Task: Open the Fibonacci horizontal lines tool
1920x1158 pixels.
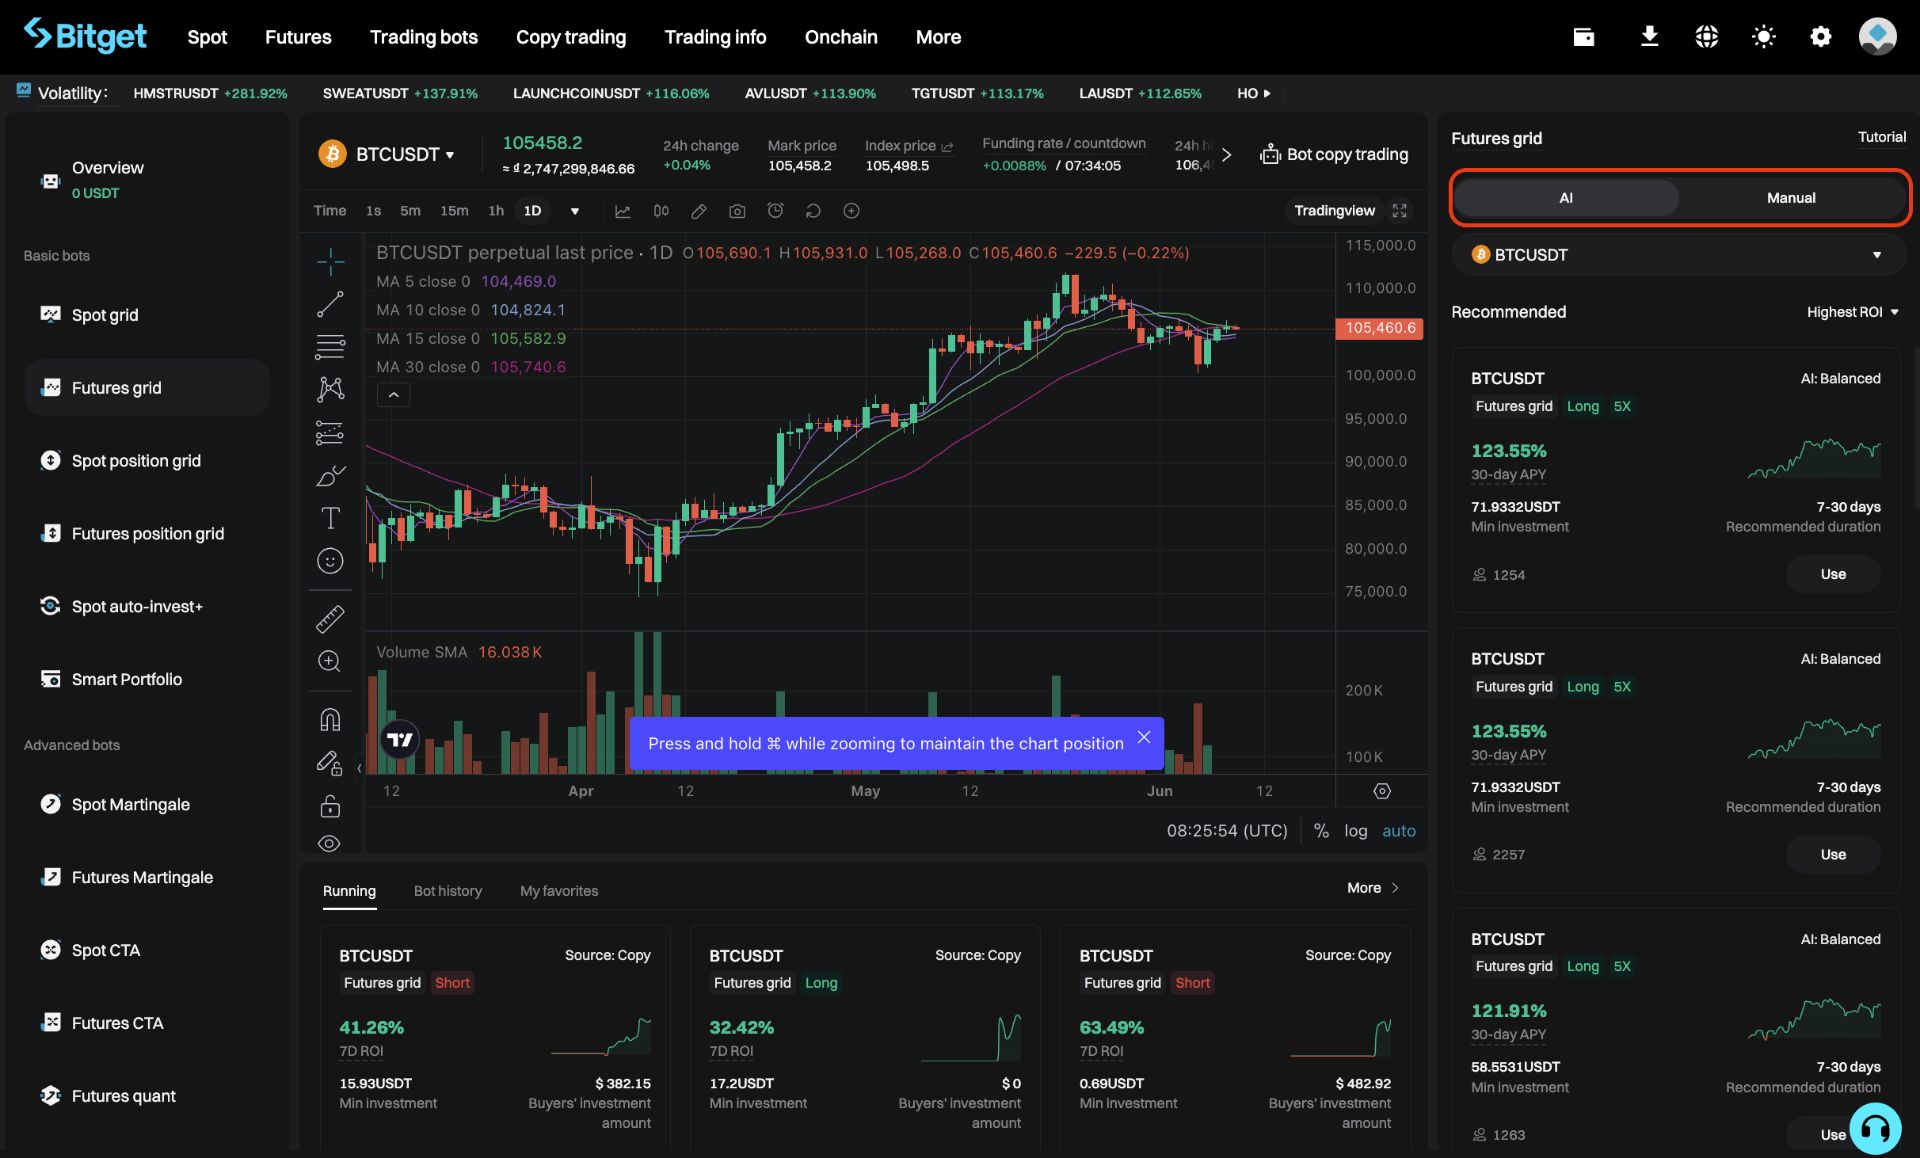Action: [330, 346]
